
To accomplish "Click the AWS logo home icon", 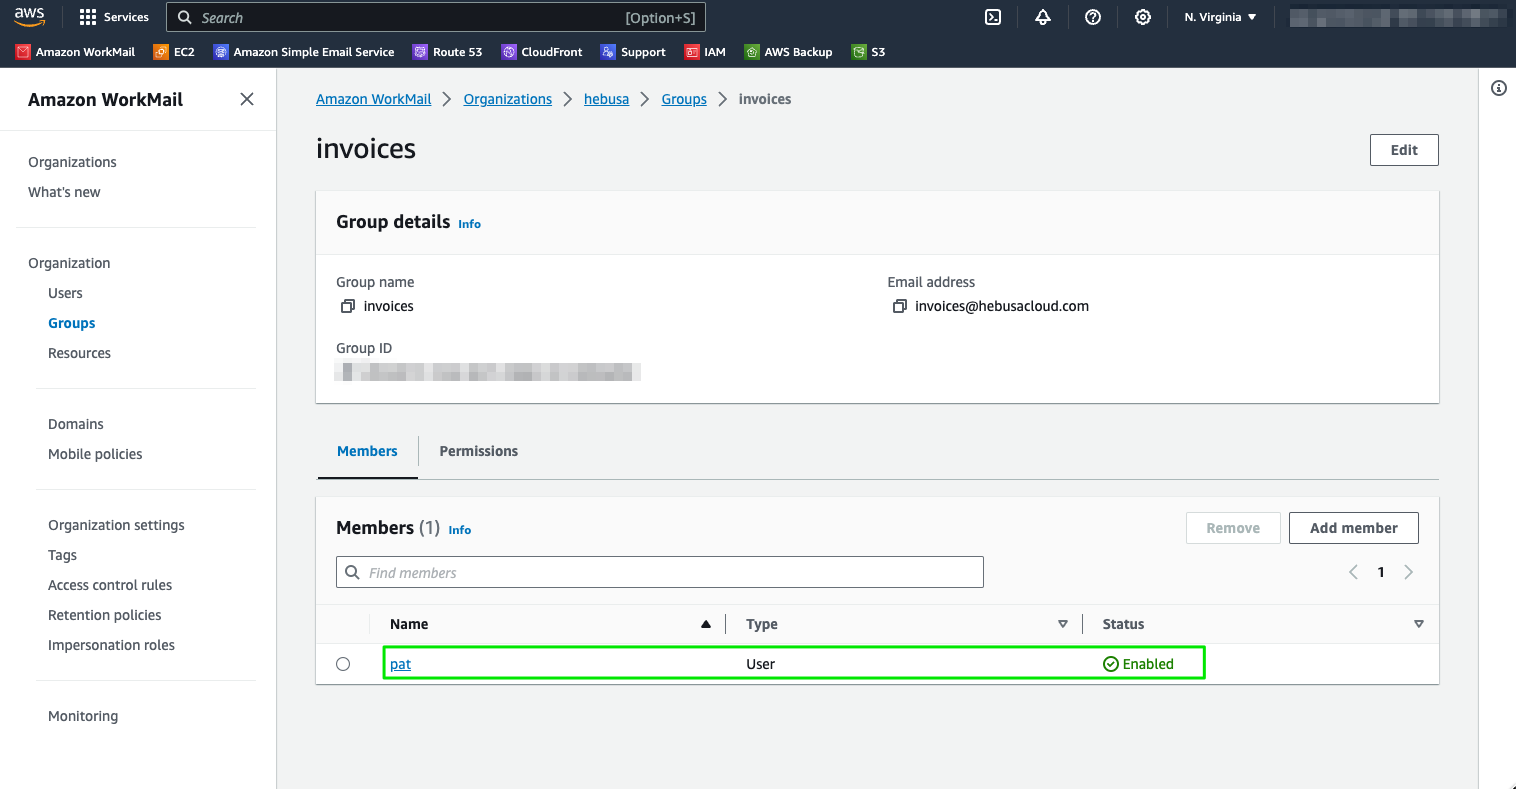I will [30, 17].
